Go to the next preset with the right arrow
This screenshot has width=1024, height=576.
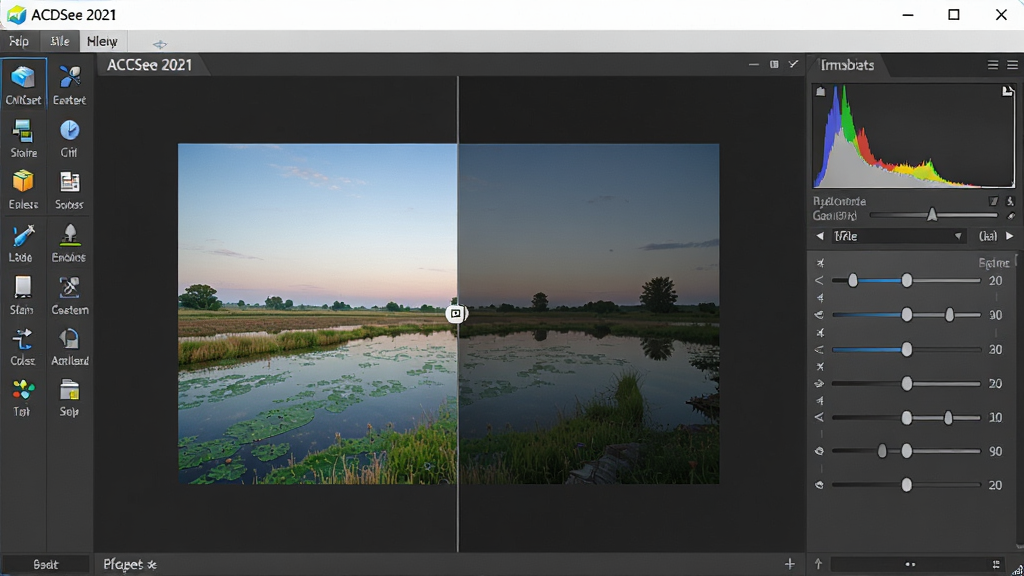[1010, 236]
